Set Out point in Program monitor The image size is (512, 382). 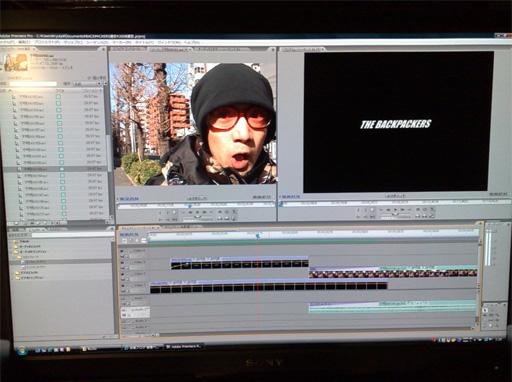click(x=366, y=210)
